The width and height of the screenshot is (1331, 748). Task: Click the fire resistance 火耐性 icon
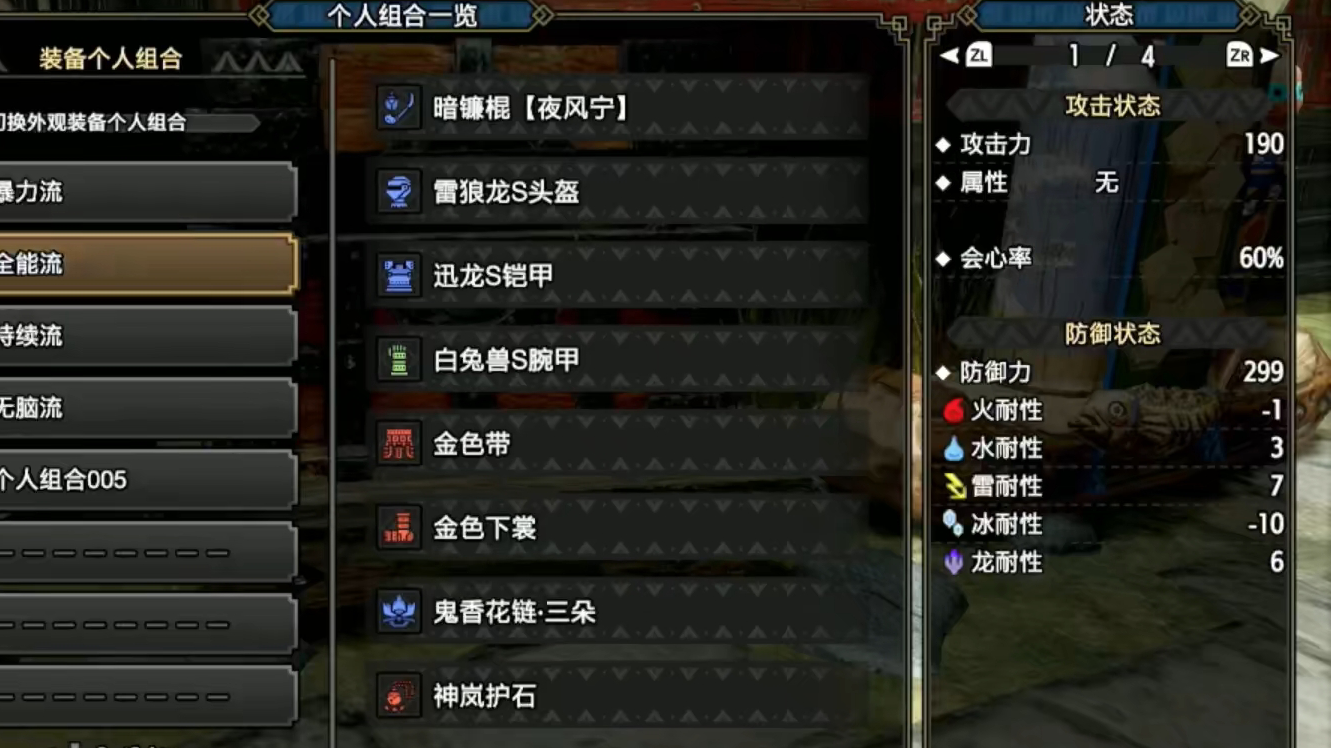(x=954, y=410)
